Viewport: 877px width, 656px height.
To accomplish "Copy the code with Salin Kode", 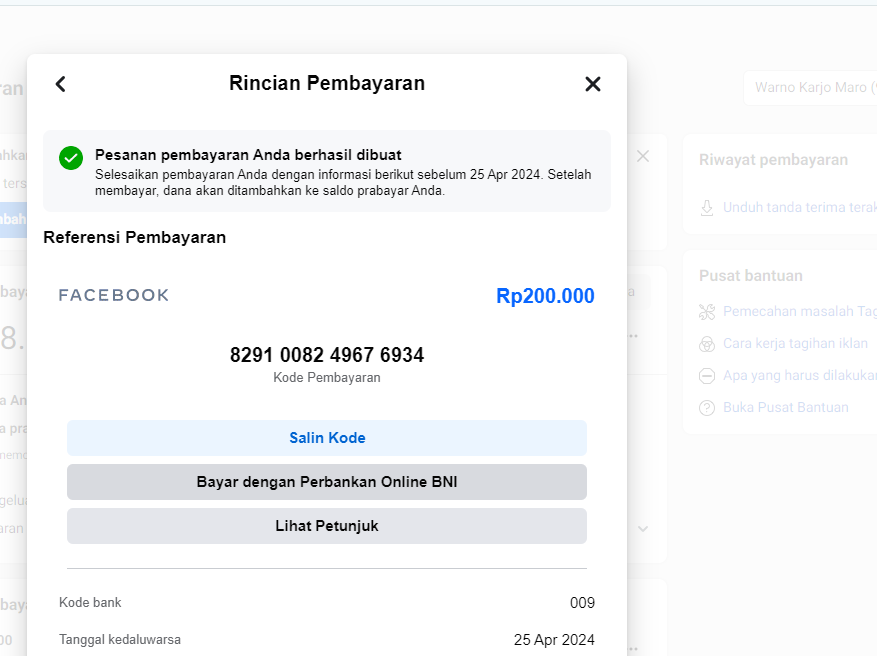I will pos(327,438).
